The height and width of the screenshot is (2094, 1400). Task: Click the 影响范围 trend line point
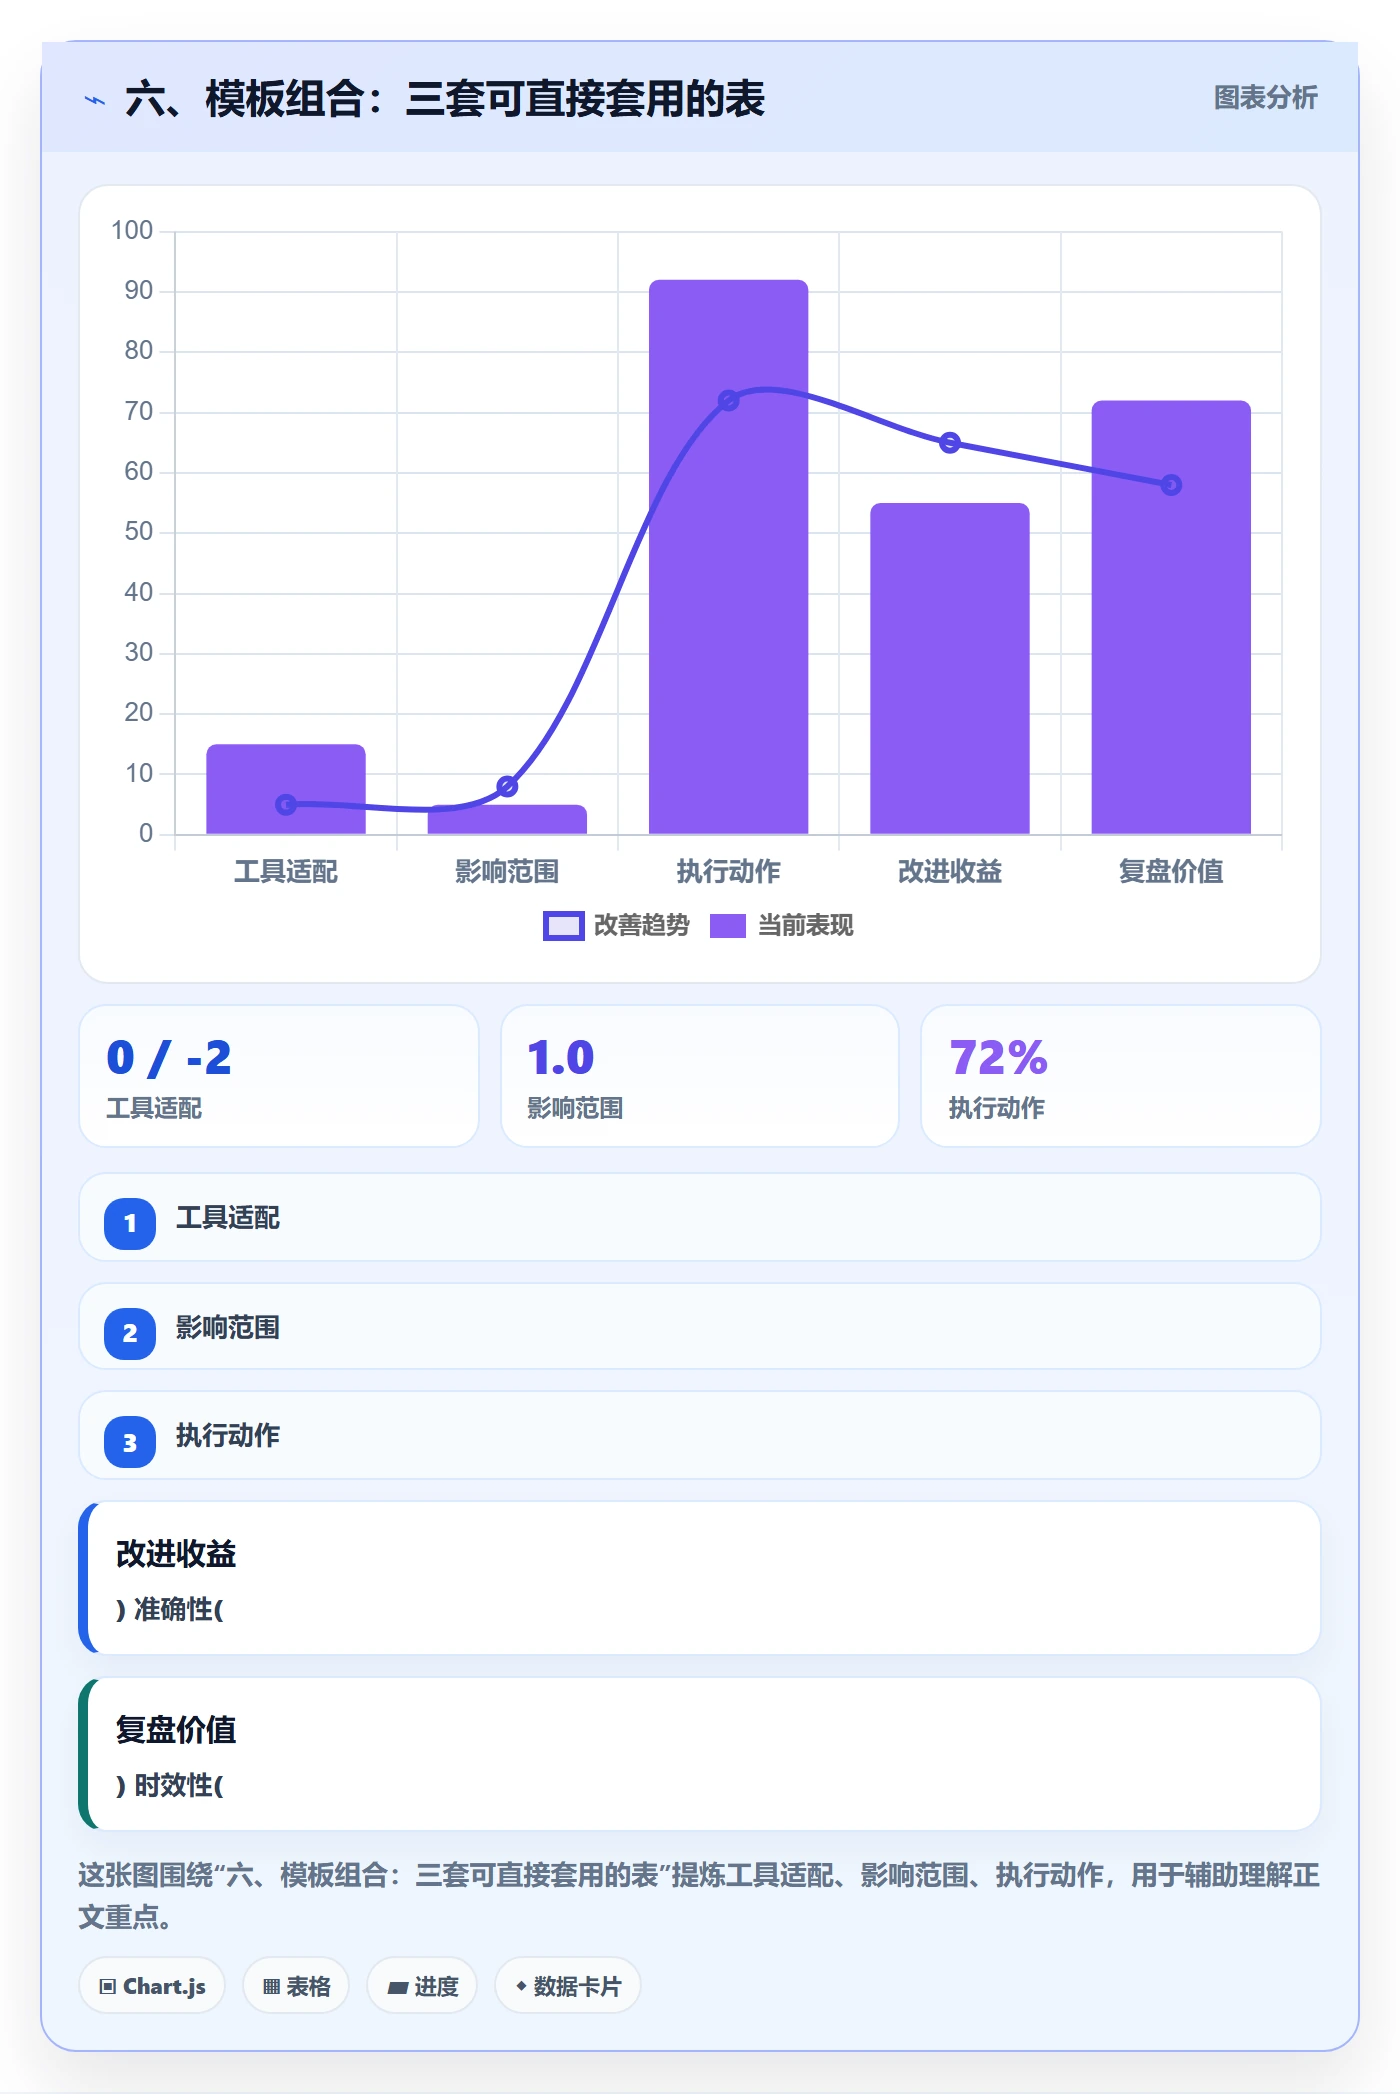click(507, 786)
